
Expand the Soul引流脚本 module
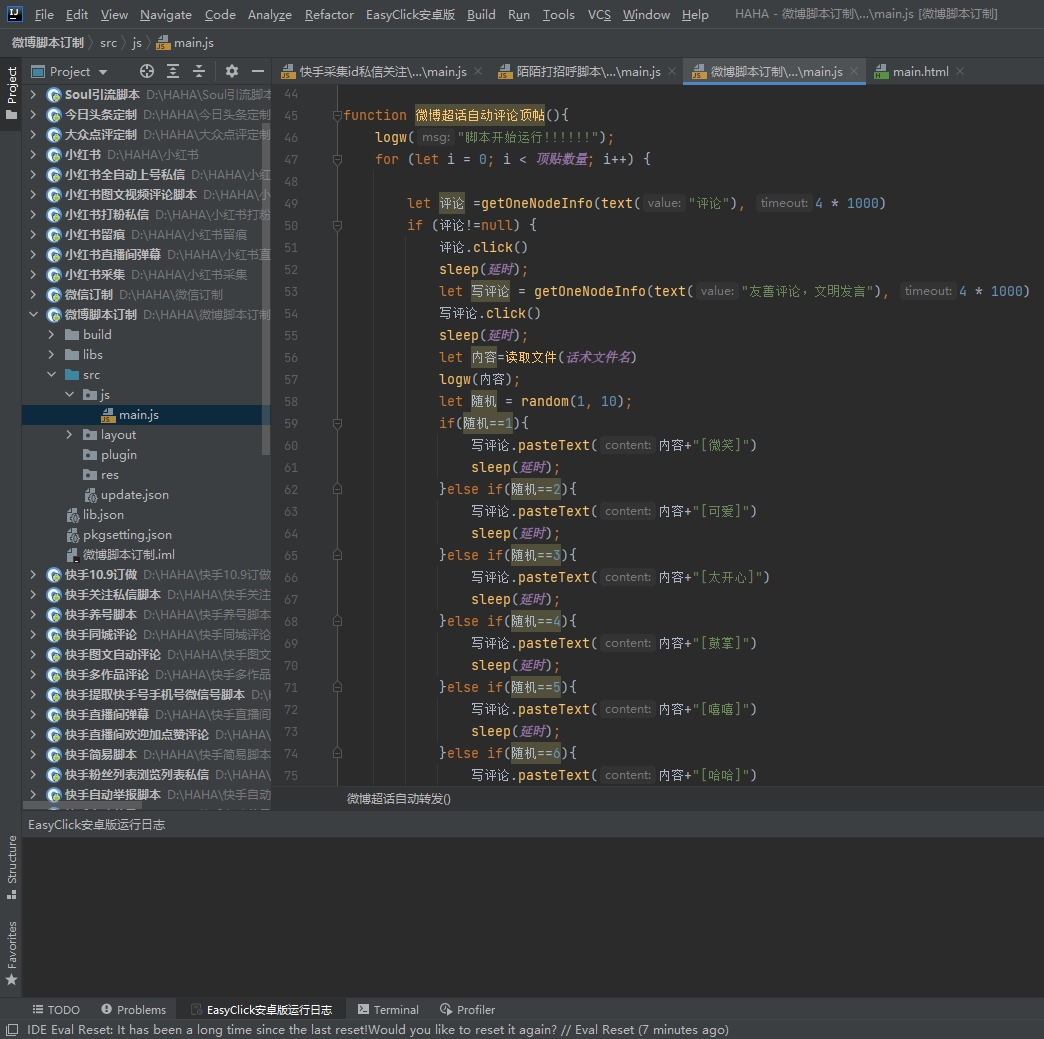point(33,95)
